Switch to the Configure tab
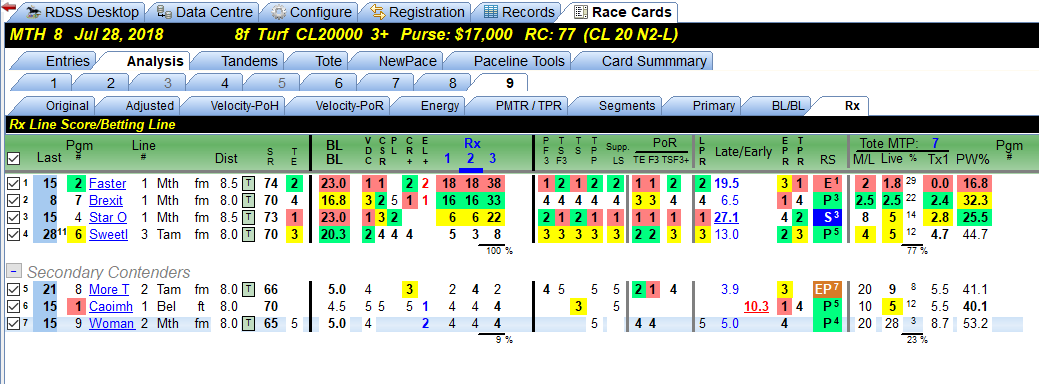Image resolution: width=1039 pixels, height=384 pixels. pos(311,12)
